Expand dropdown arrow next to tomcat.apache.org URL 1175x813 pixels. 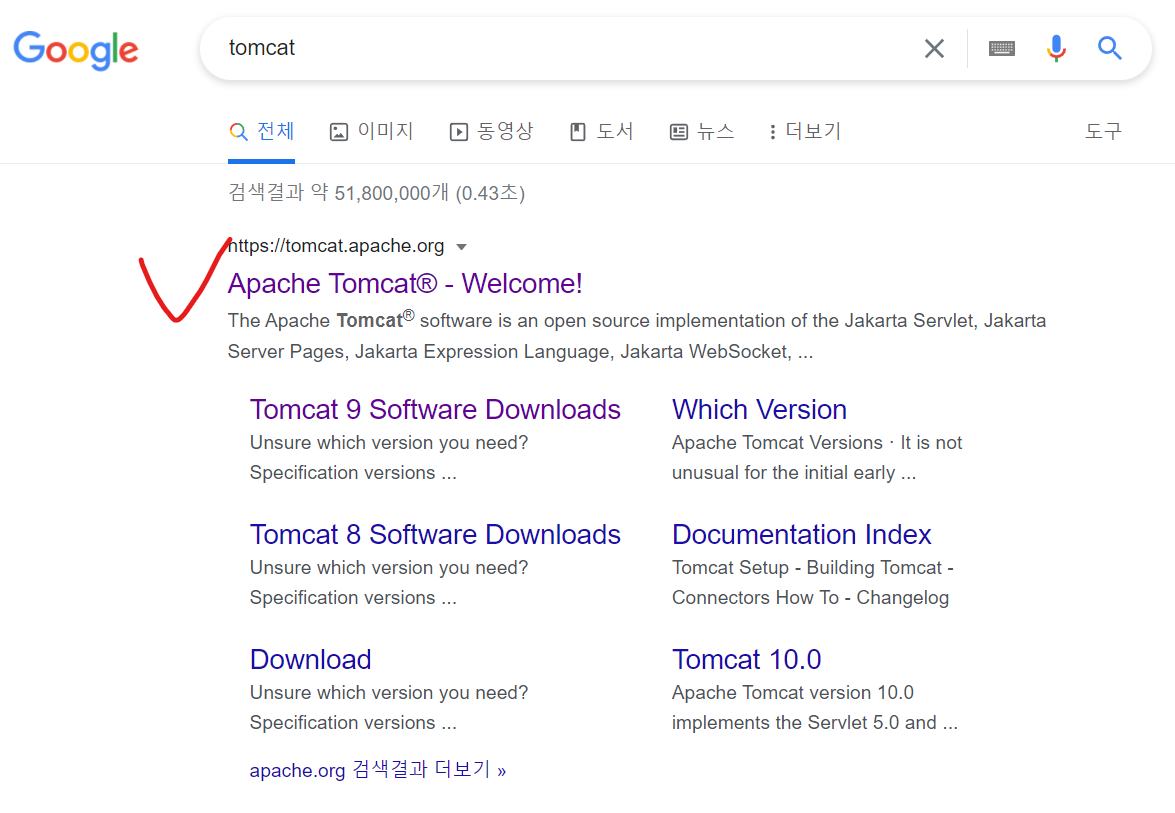click(x=462, y=247)
